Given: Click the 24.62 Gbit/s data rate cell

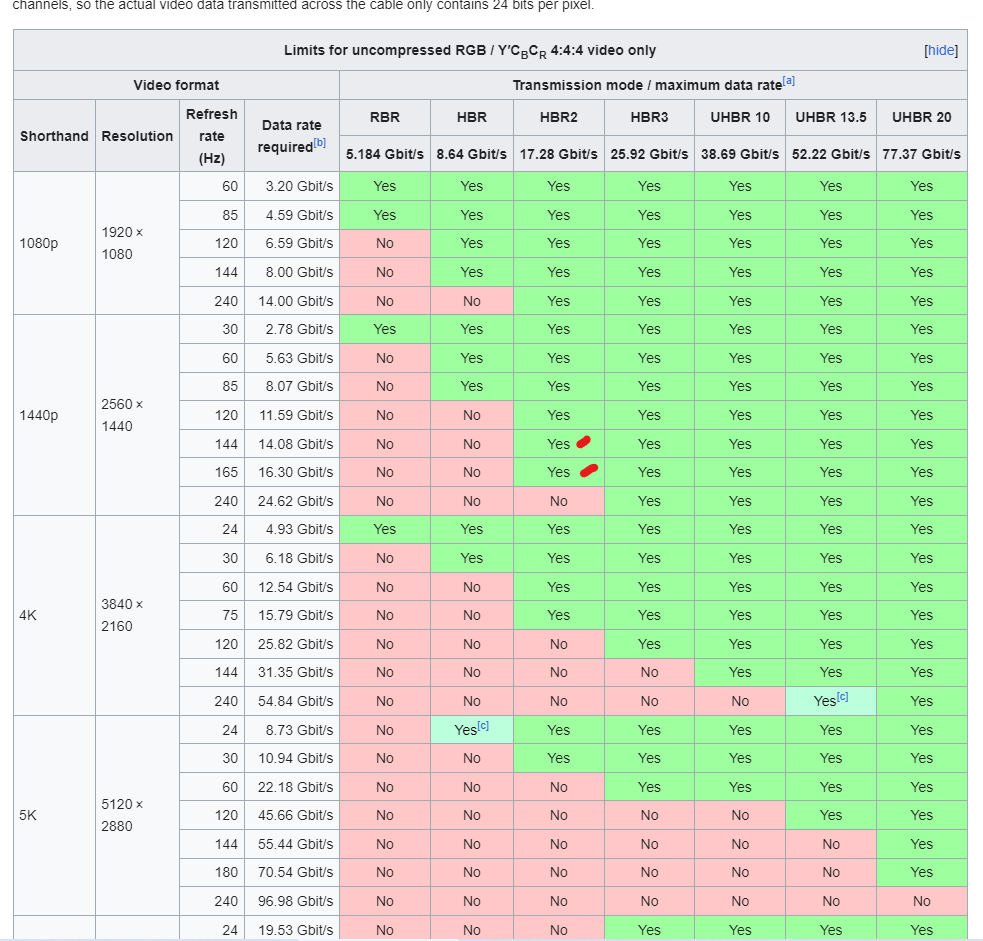Looking at the screenshot, I should pyautogui.click(x=292, y=501).
